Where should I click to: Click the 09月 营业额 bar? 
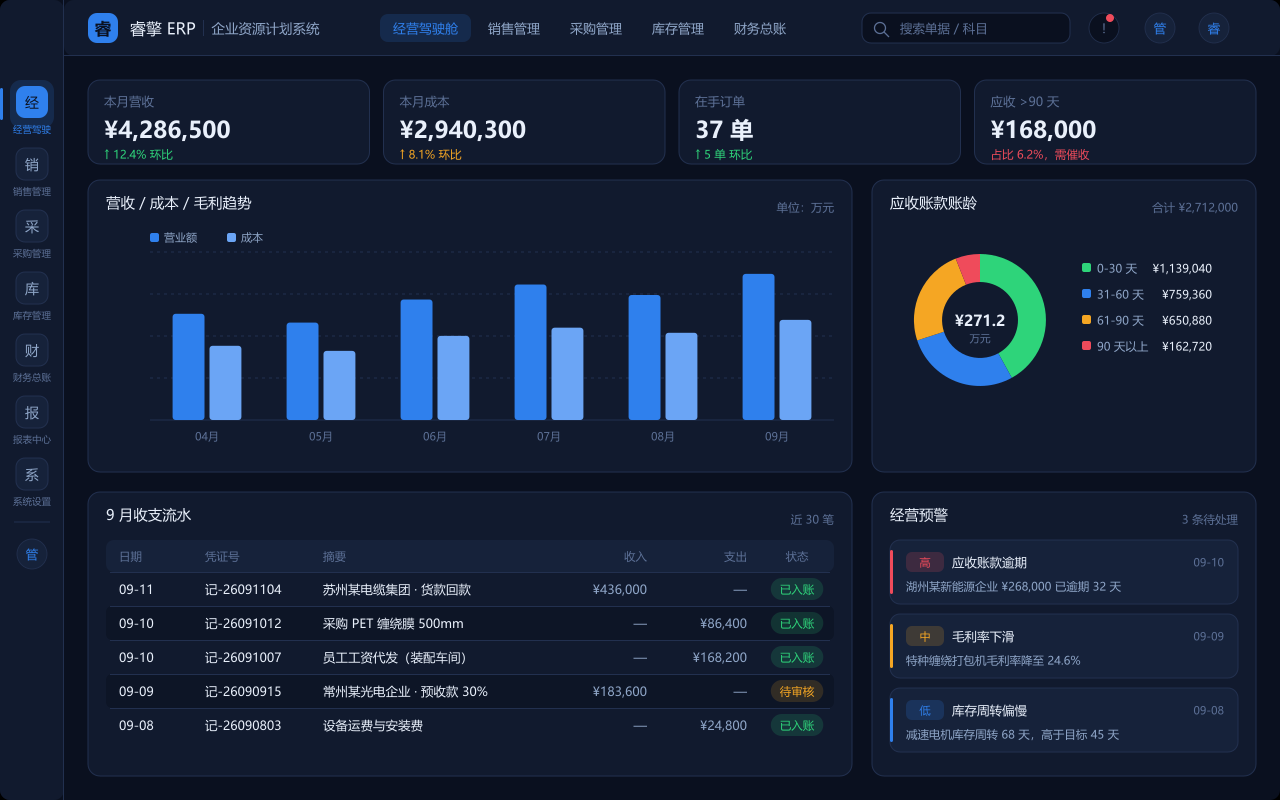(x=758, y=347)
